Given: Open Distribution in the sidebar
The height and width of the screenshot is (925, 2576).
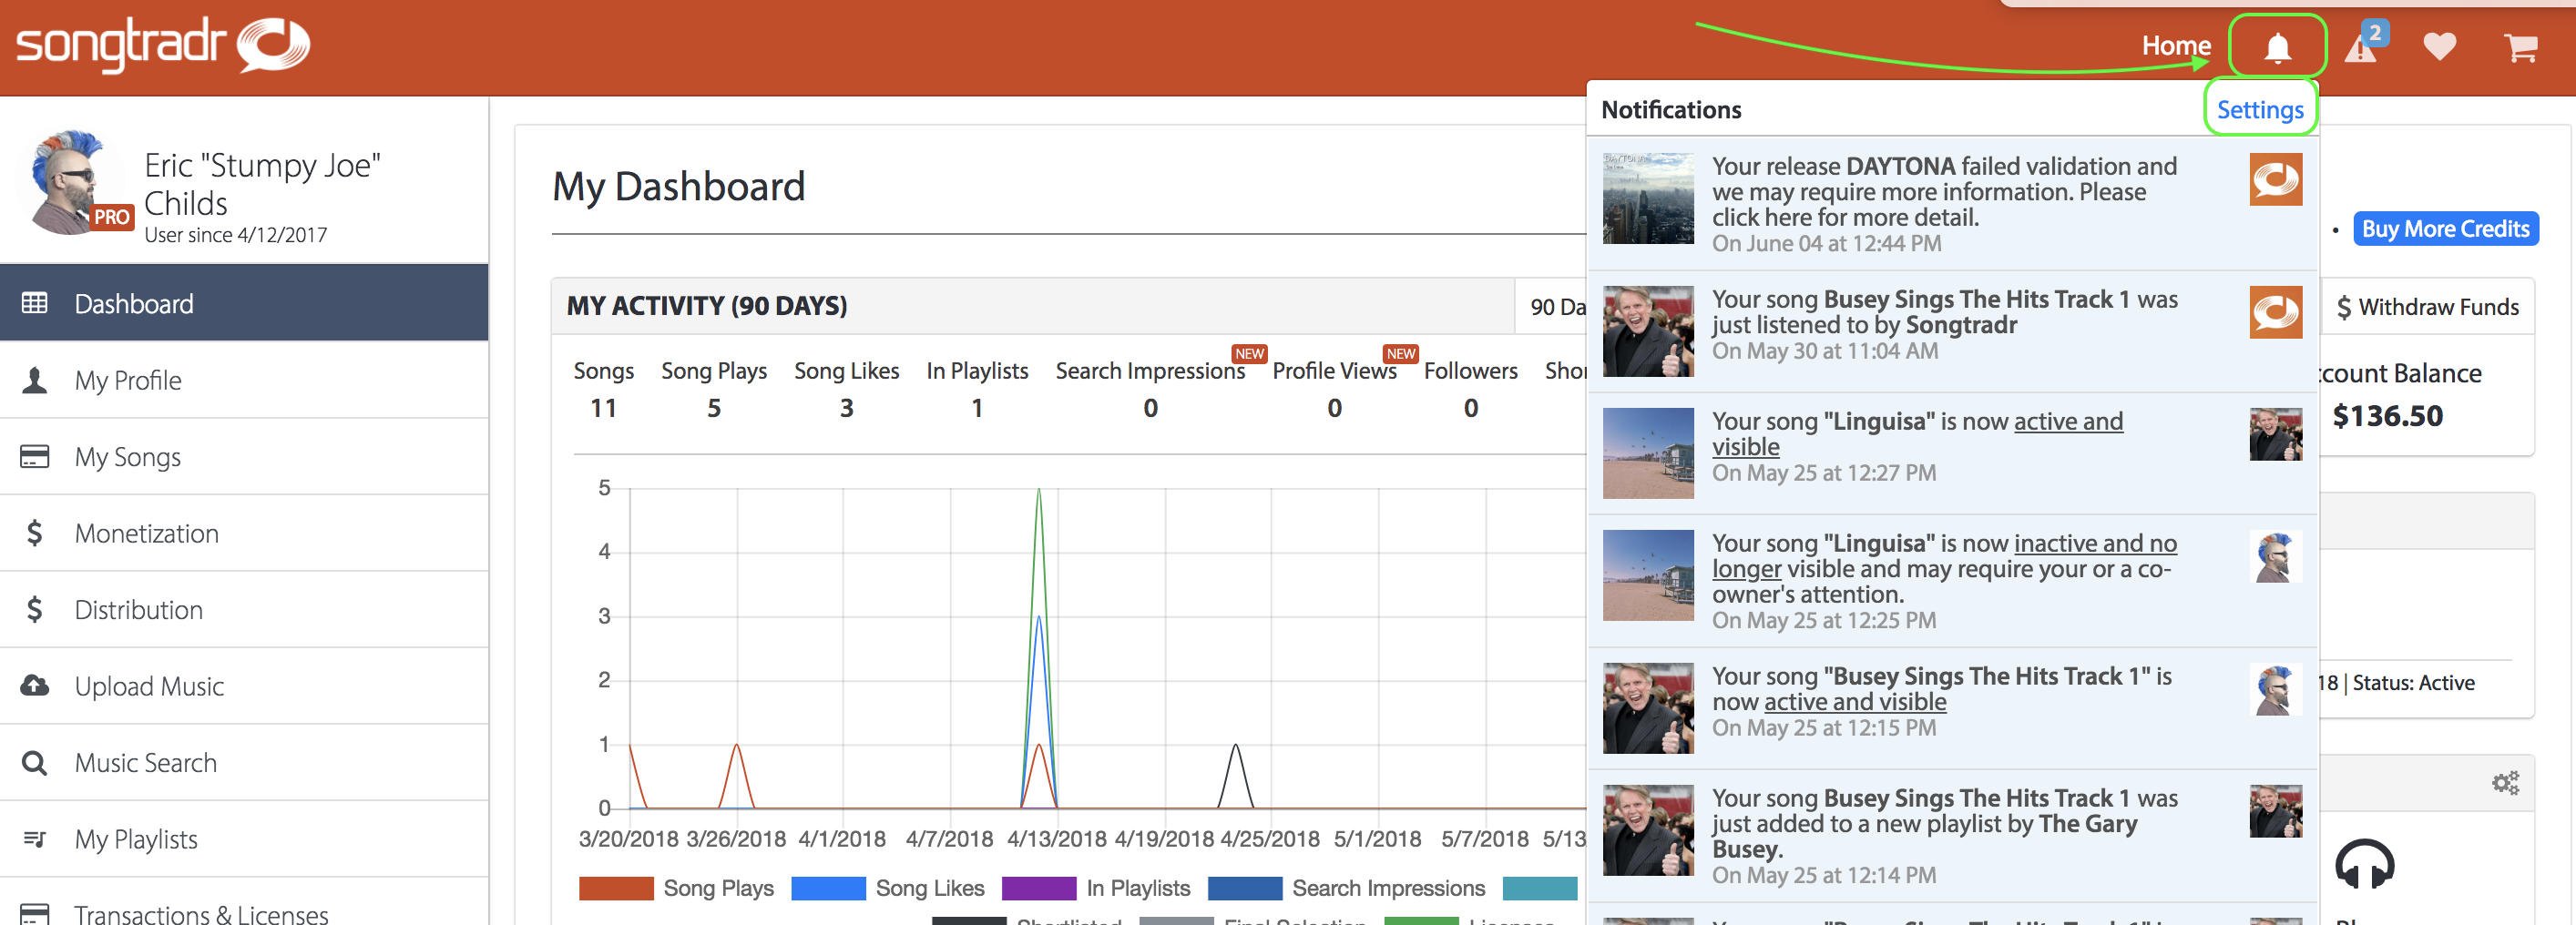Looking at the screenshot, I should (244, 610).
